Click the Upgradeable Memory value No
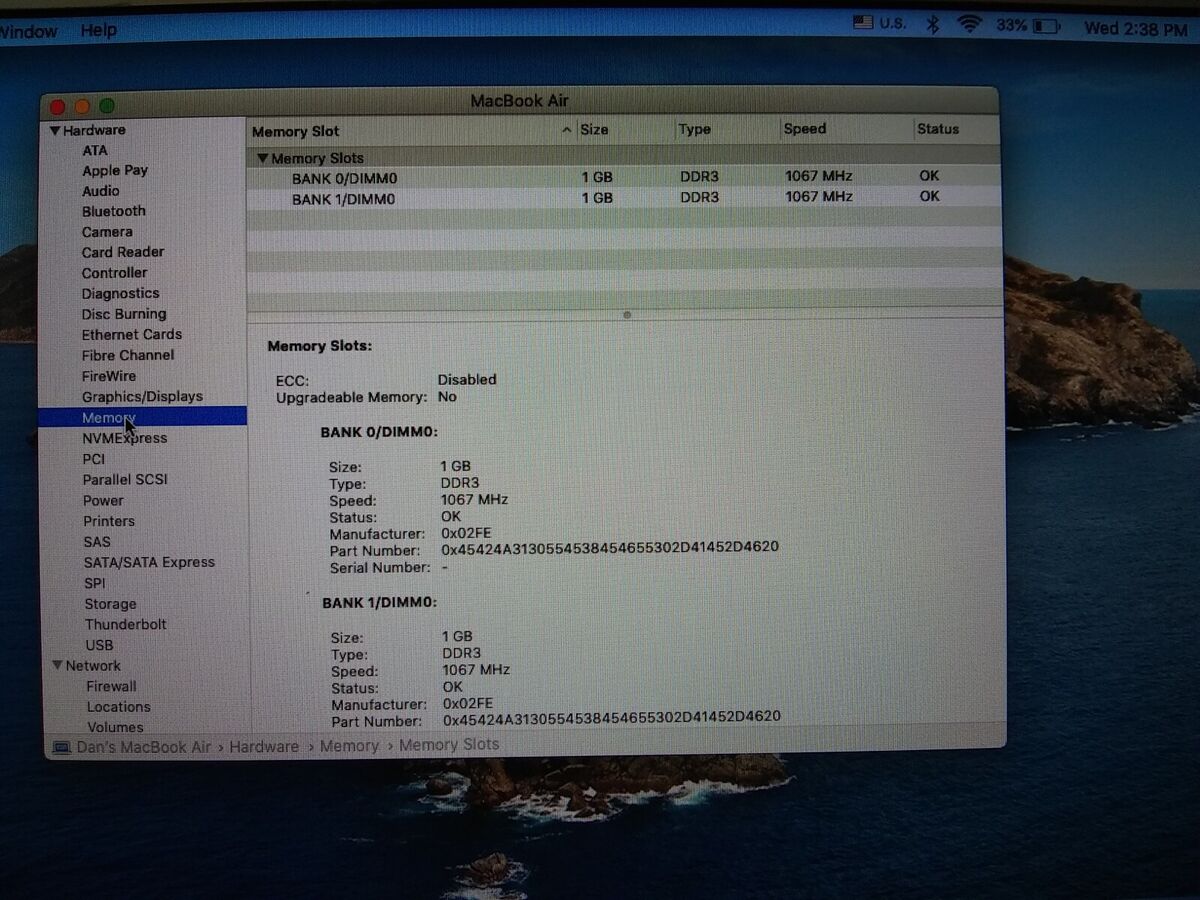 pyautogui.click(x=447, y=397)
